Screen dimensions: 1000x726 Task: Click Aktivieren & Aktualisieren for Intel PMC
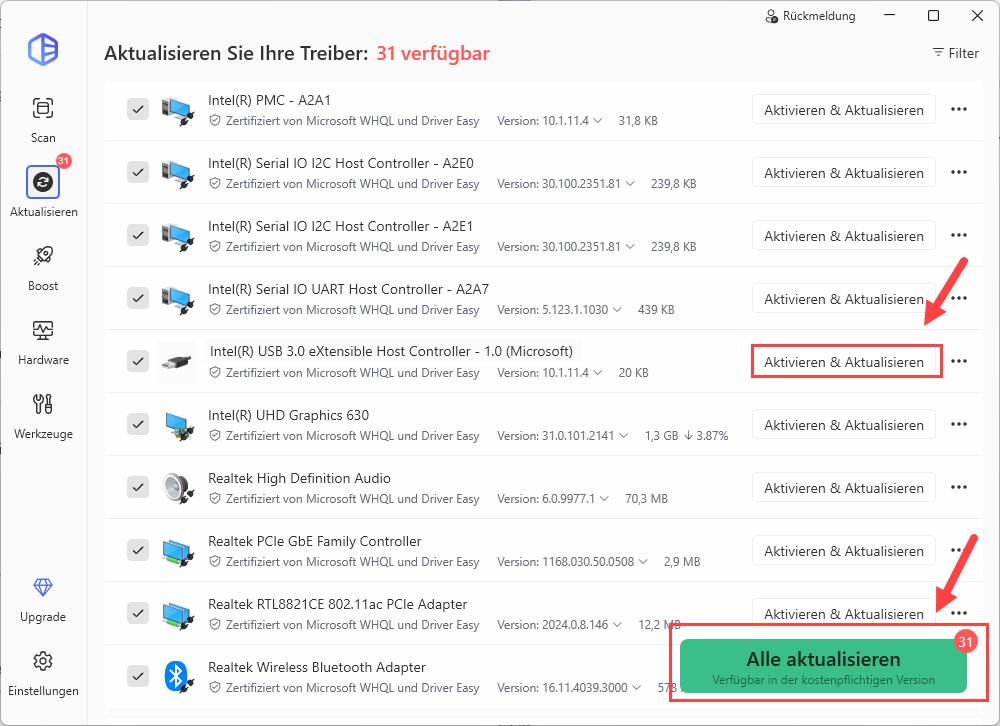pyautogui.click(x=844, y=110)
